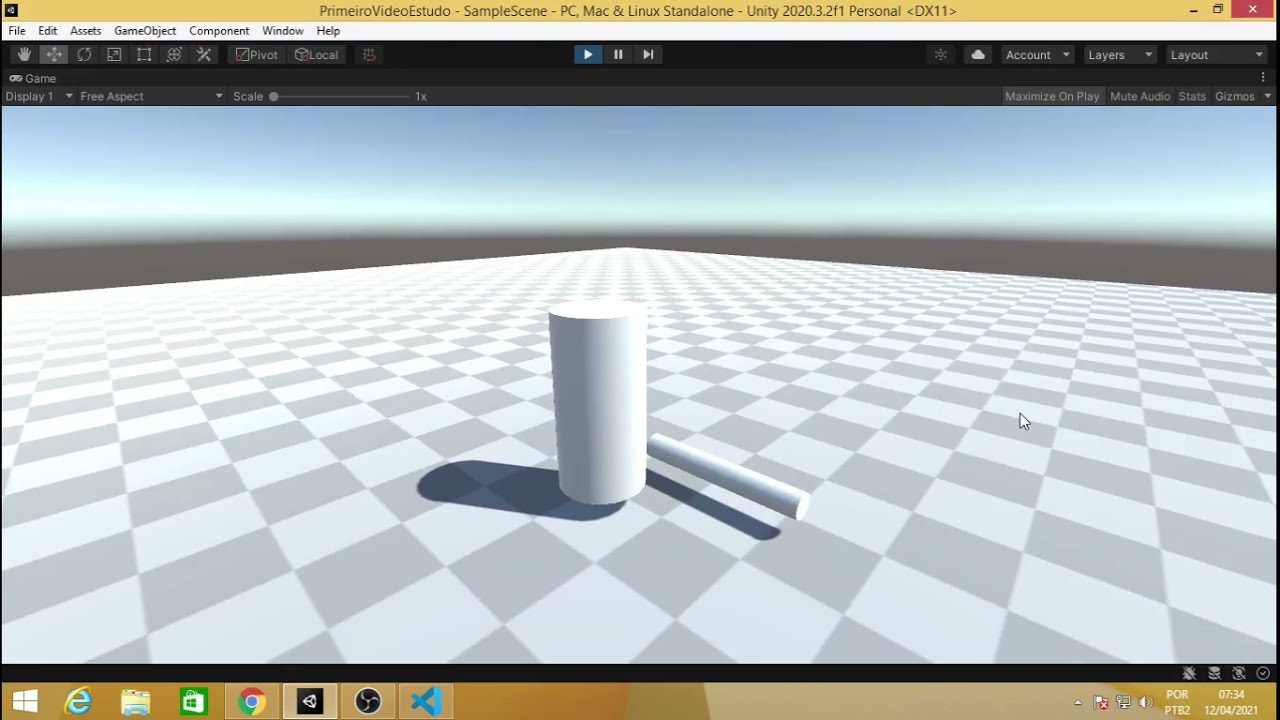
Task: Open the Account dropdown
Action: pos(1038,55)
